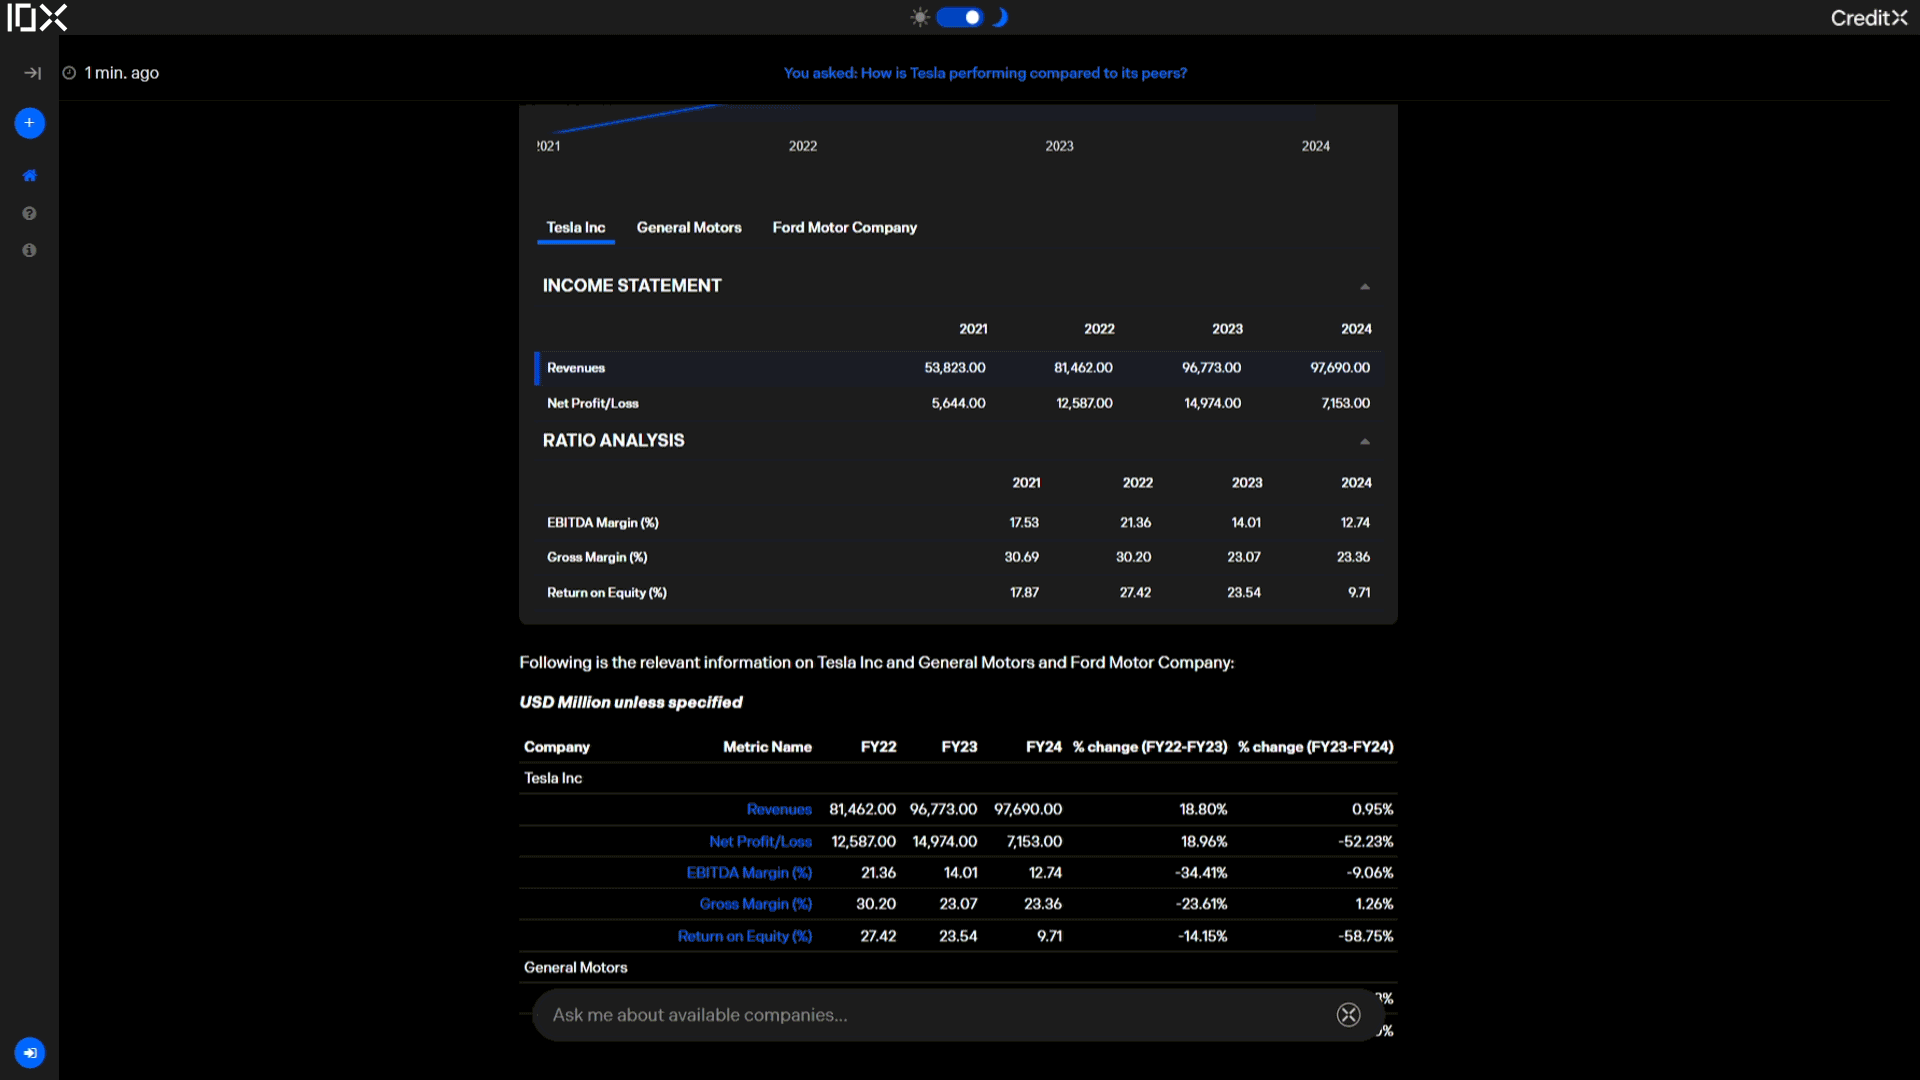Open the Gross Margin (%) metric link

pyautogui.click(x=756, y=904)
